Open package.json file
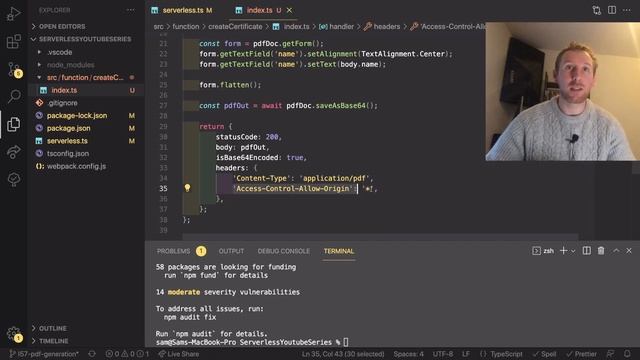 (x=69, y=128)
